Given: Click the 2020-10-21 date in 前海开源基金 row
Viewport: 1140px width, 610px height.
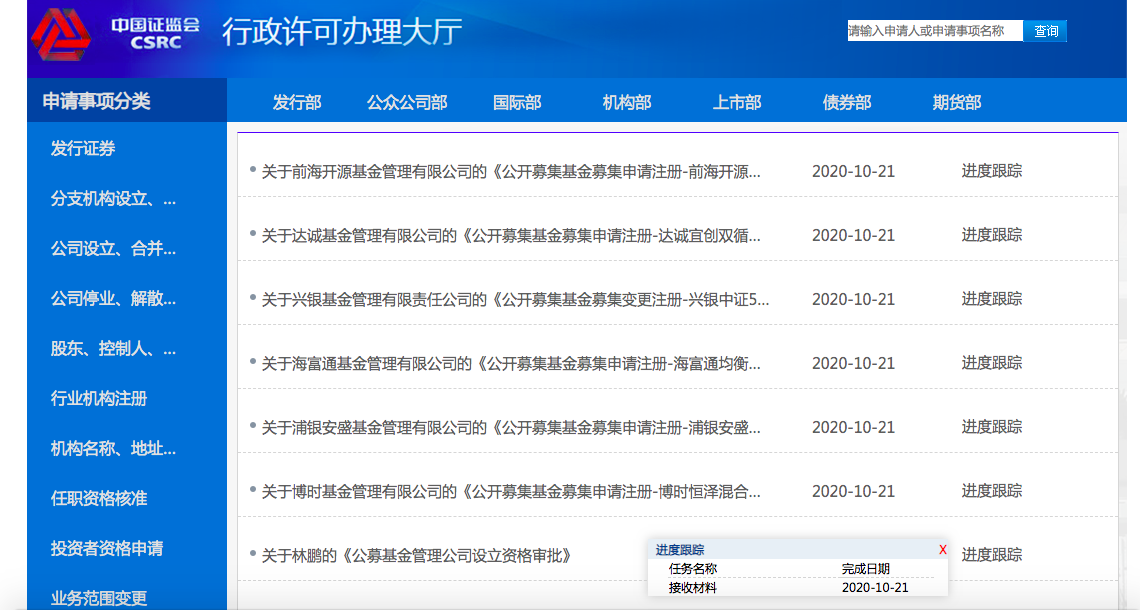Looking at the screenshot, I should point(853,172).
